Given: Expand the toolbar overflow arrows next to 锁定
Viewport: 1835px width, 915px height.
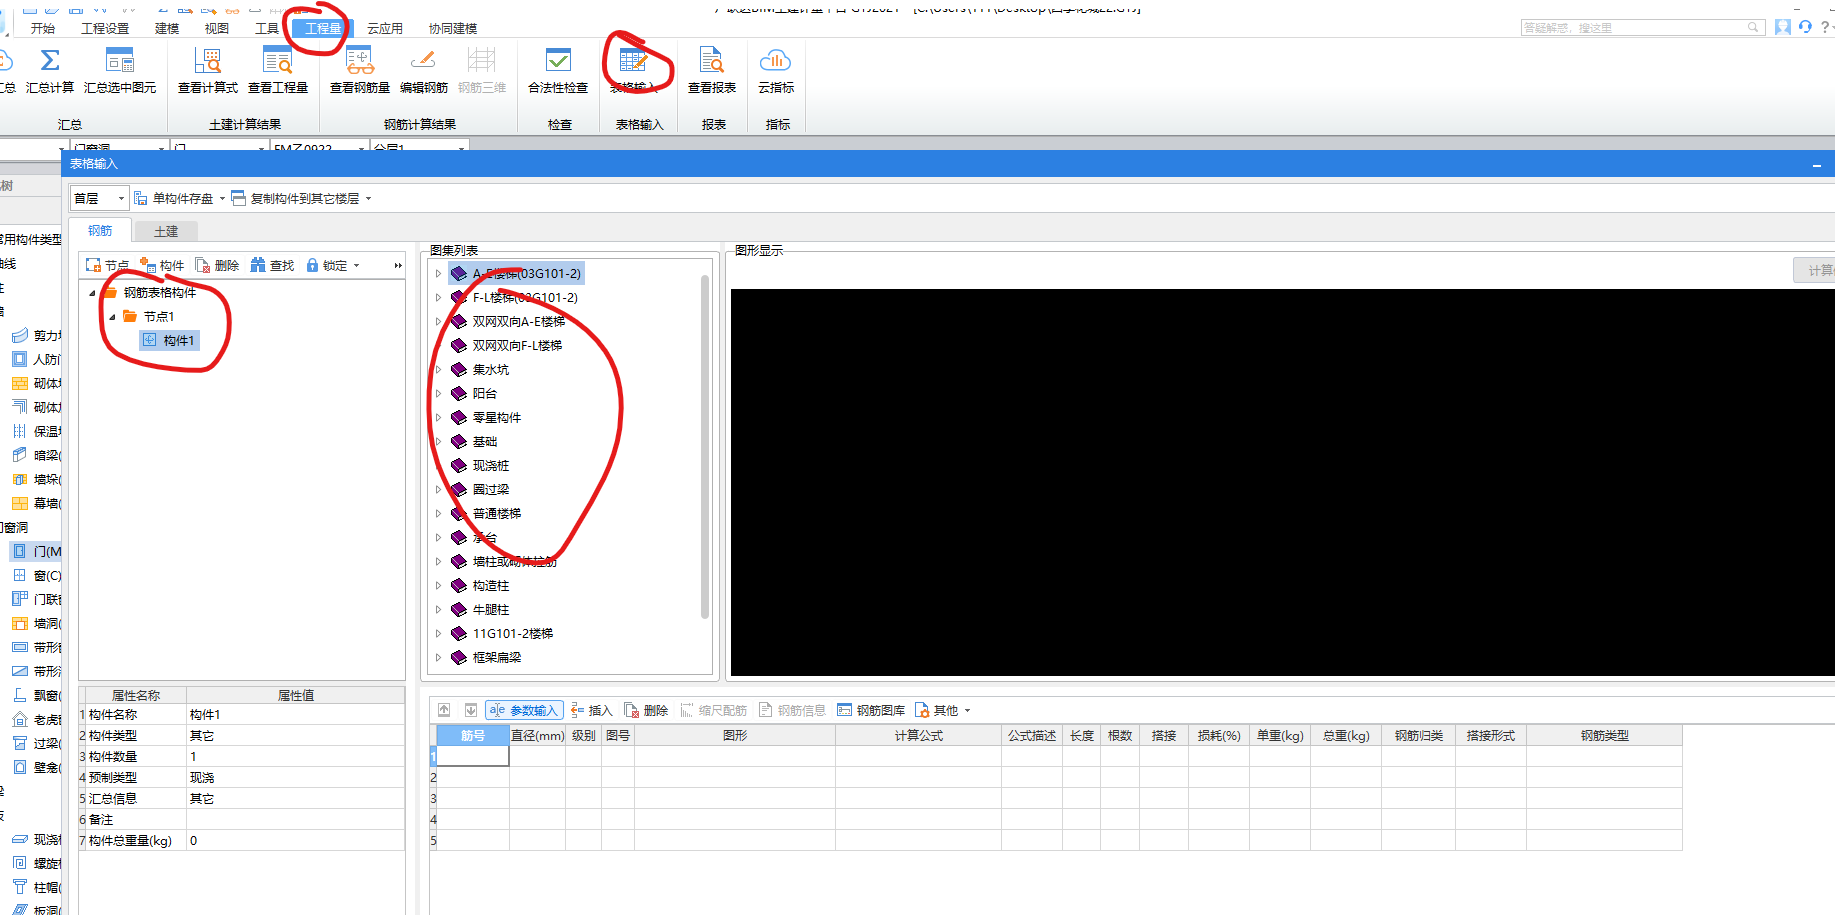Looking at the screenshot, I should pyautogui.click(x=397, y=265).
